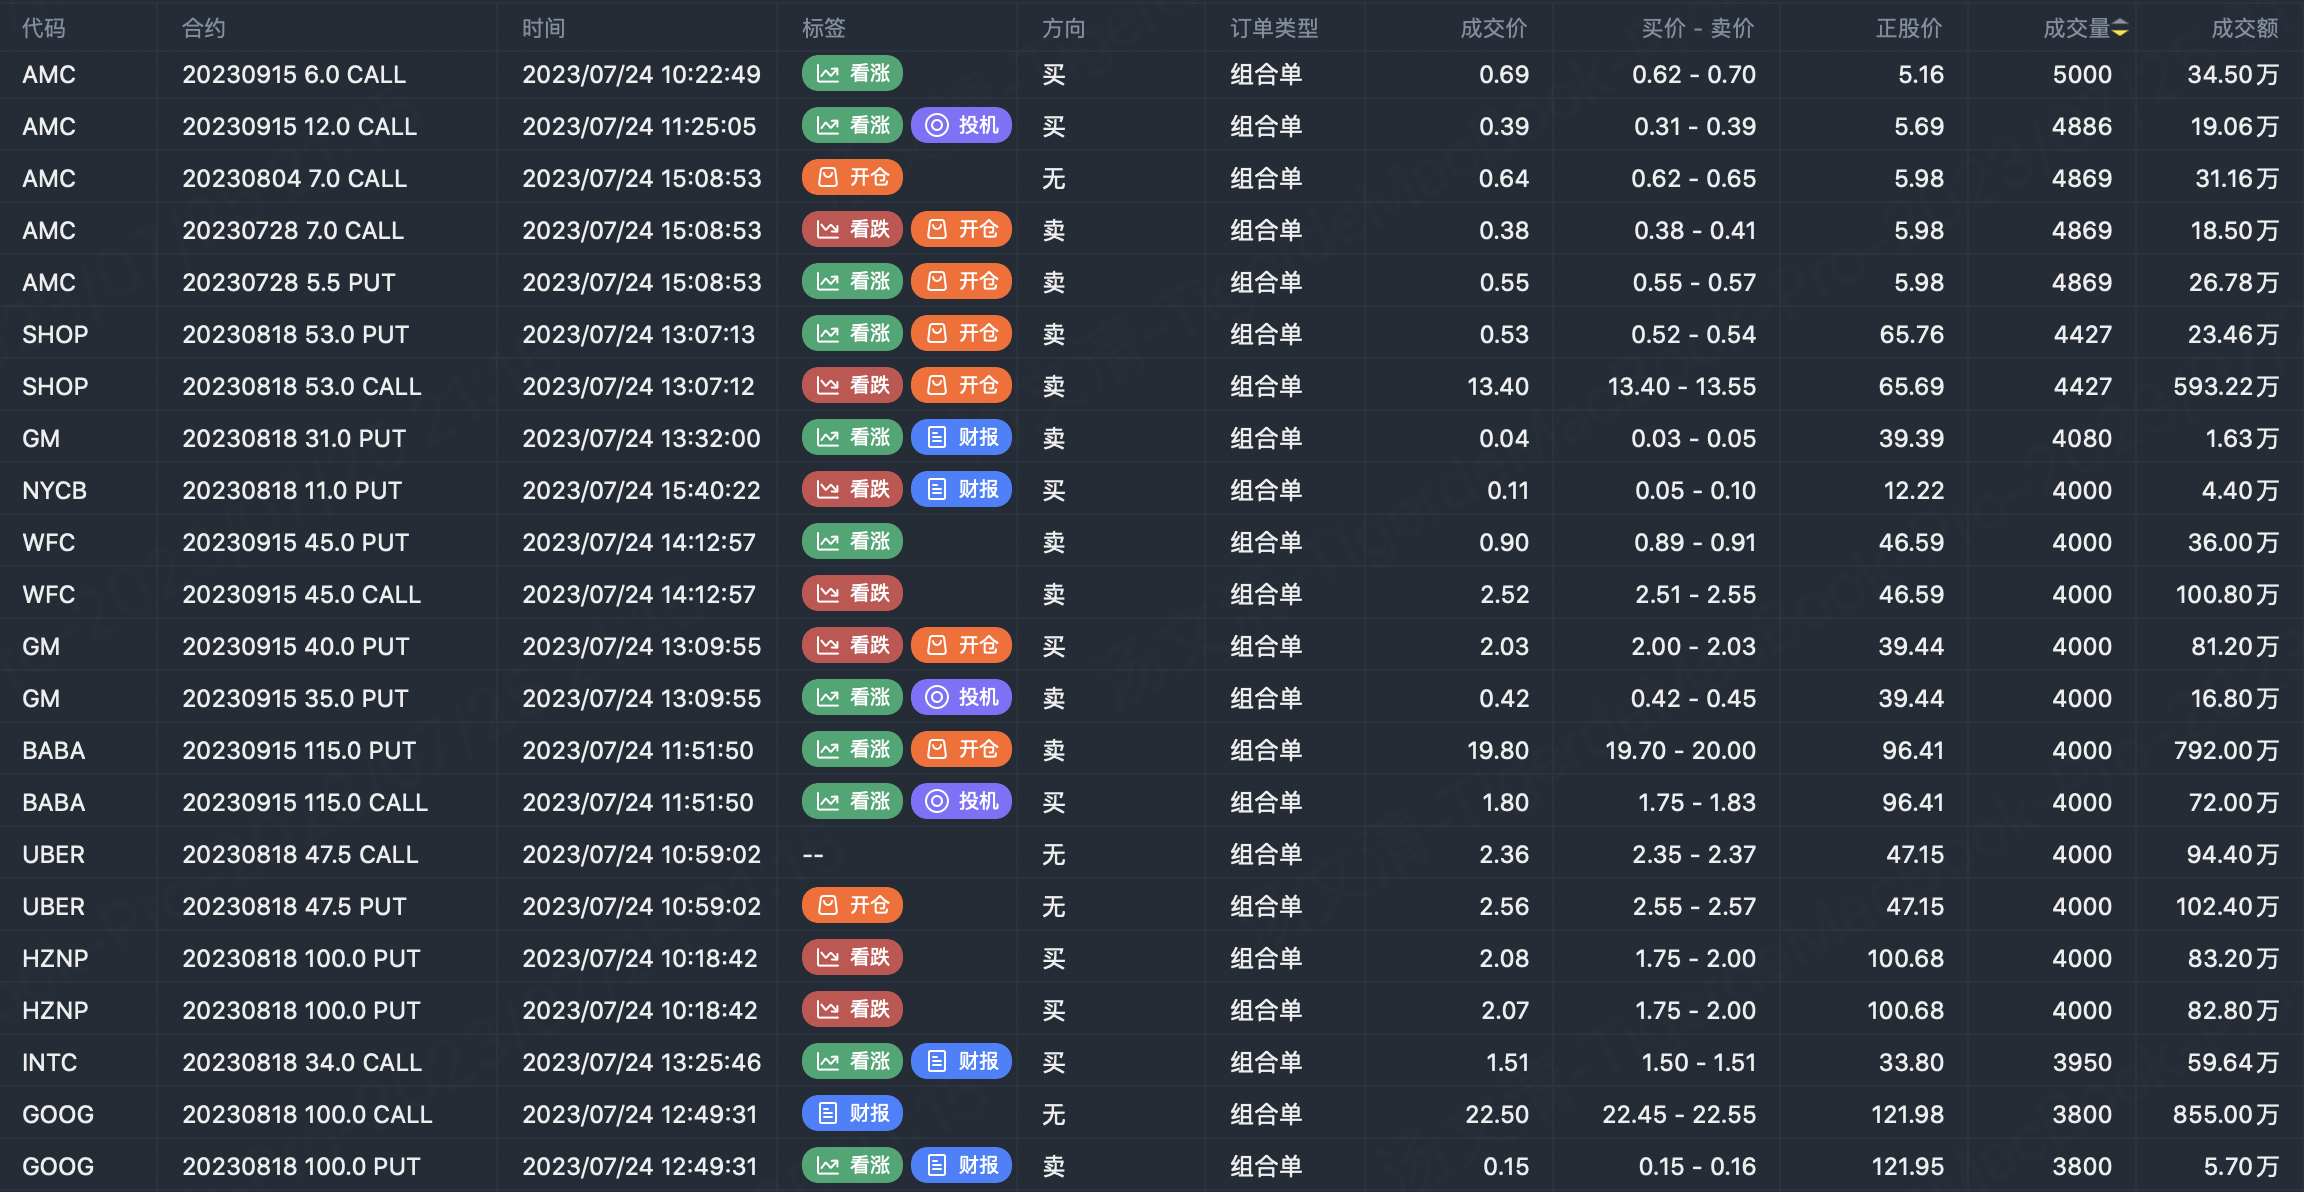Click SHOP ticker in 53.0 PUT row

click(55, 334)
